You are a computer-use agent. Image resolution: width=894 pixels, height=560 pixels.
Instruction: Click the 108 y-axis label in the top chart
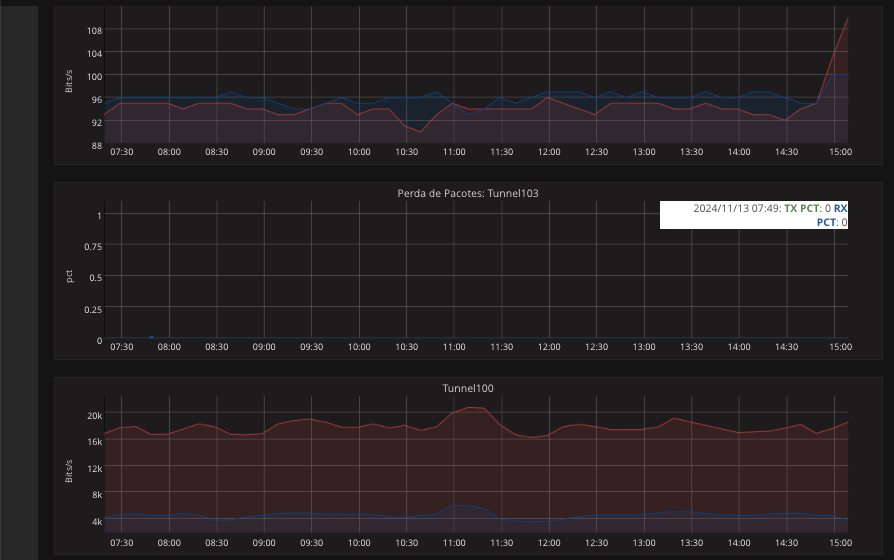[94, 30]
